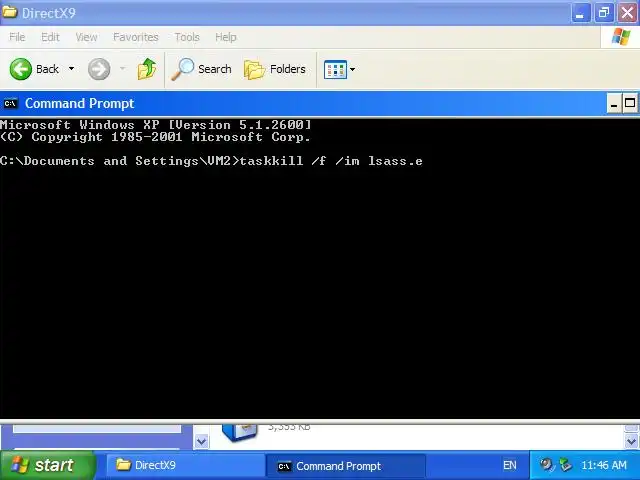Open the Start menu
Image resolution: width=640 pixels, height=480 pixels.
pos(48,465)
